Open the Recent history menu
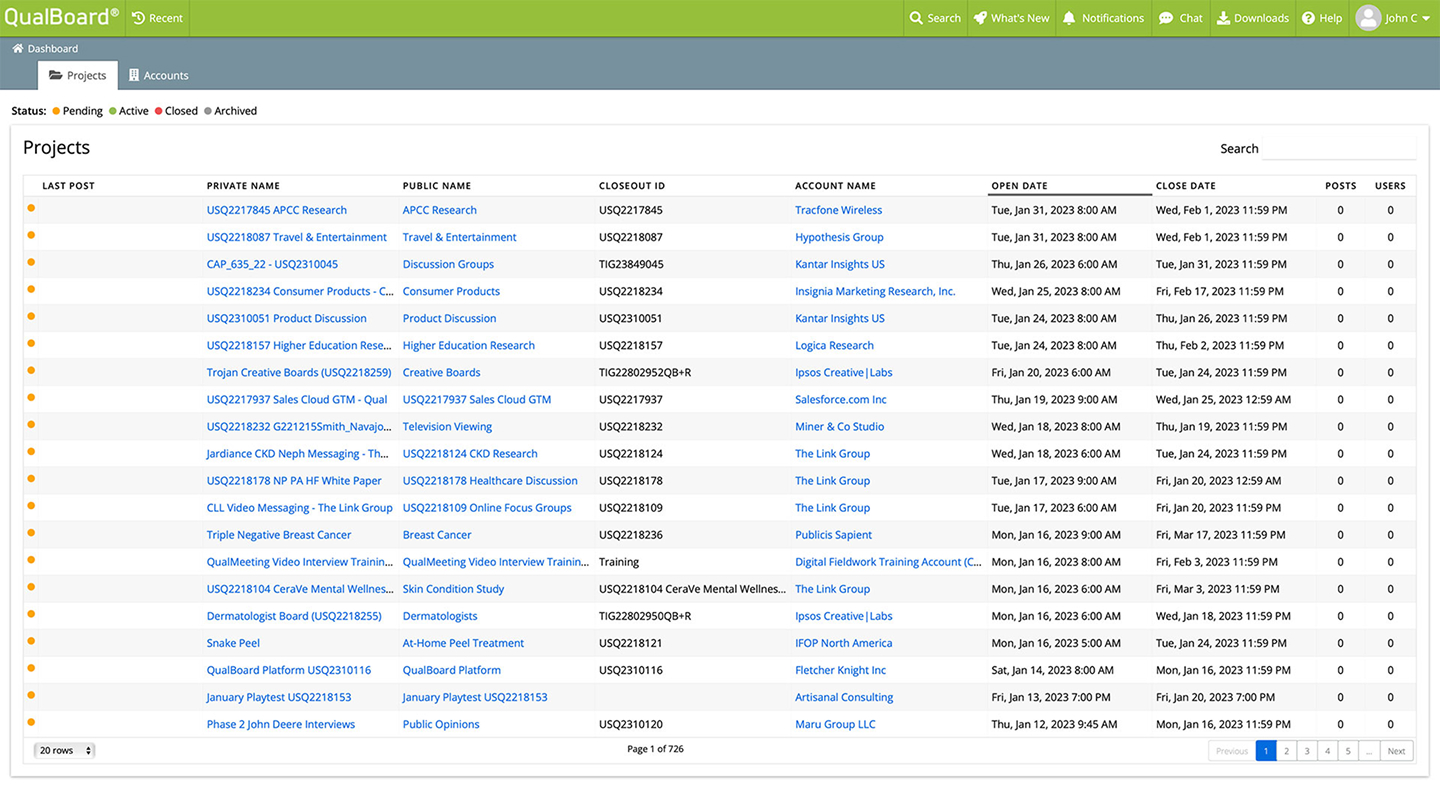 (x=158, y=18)
